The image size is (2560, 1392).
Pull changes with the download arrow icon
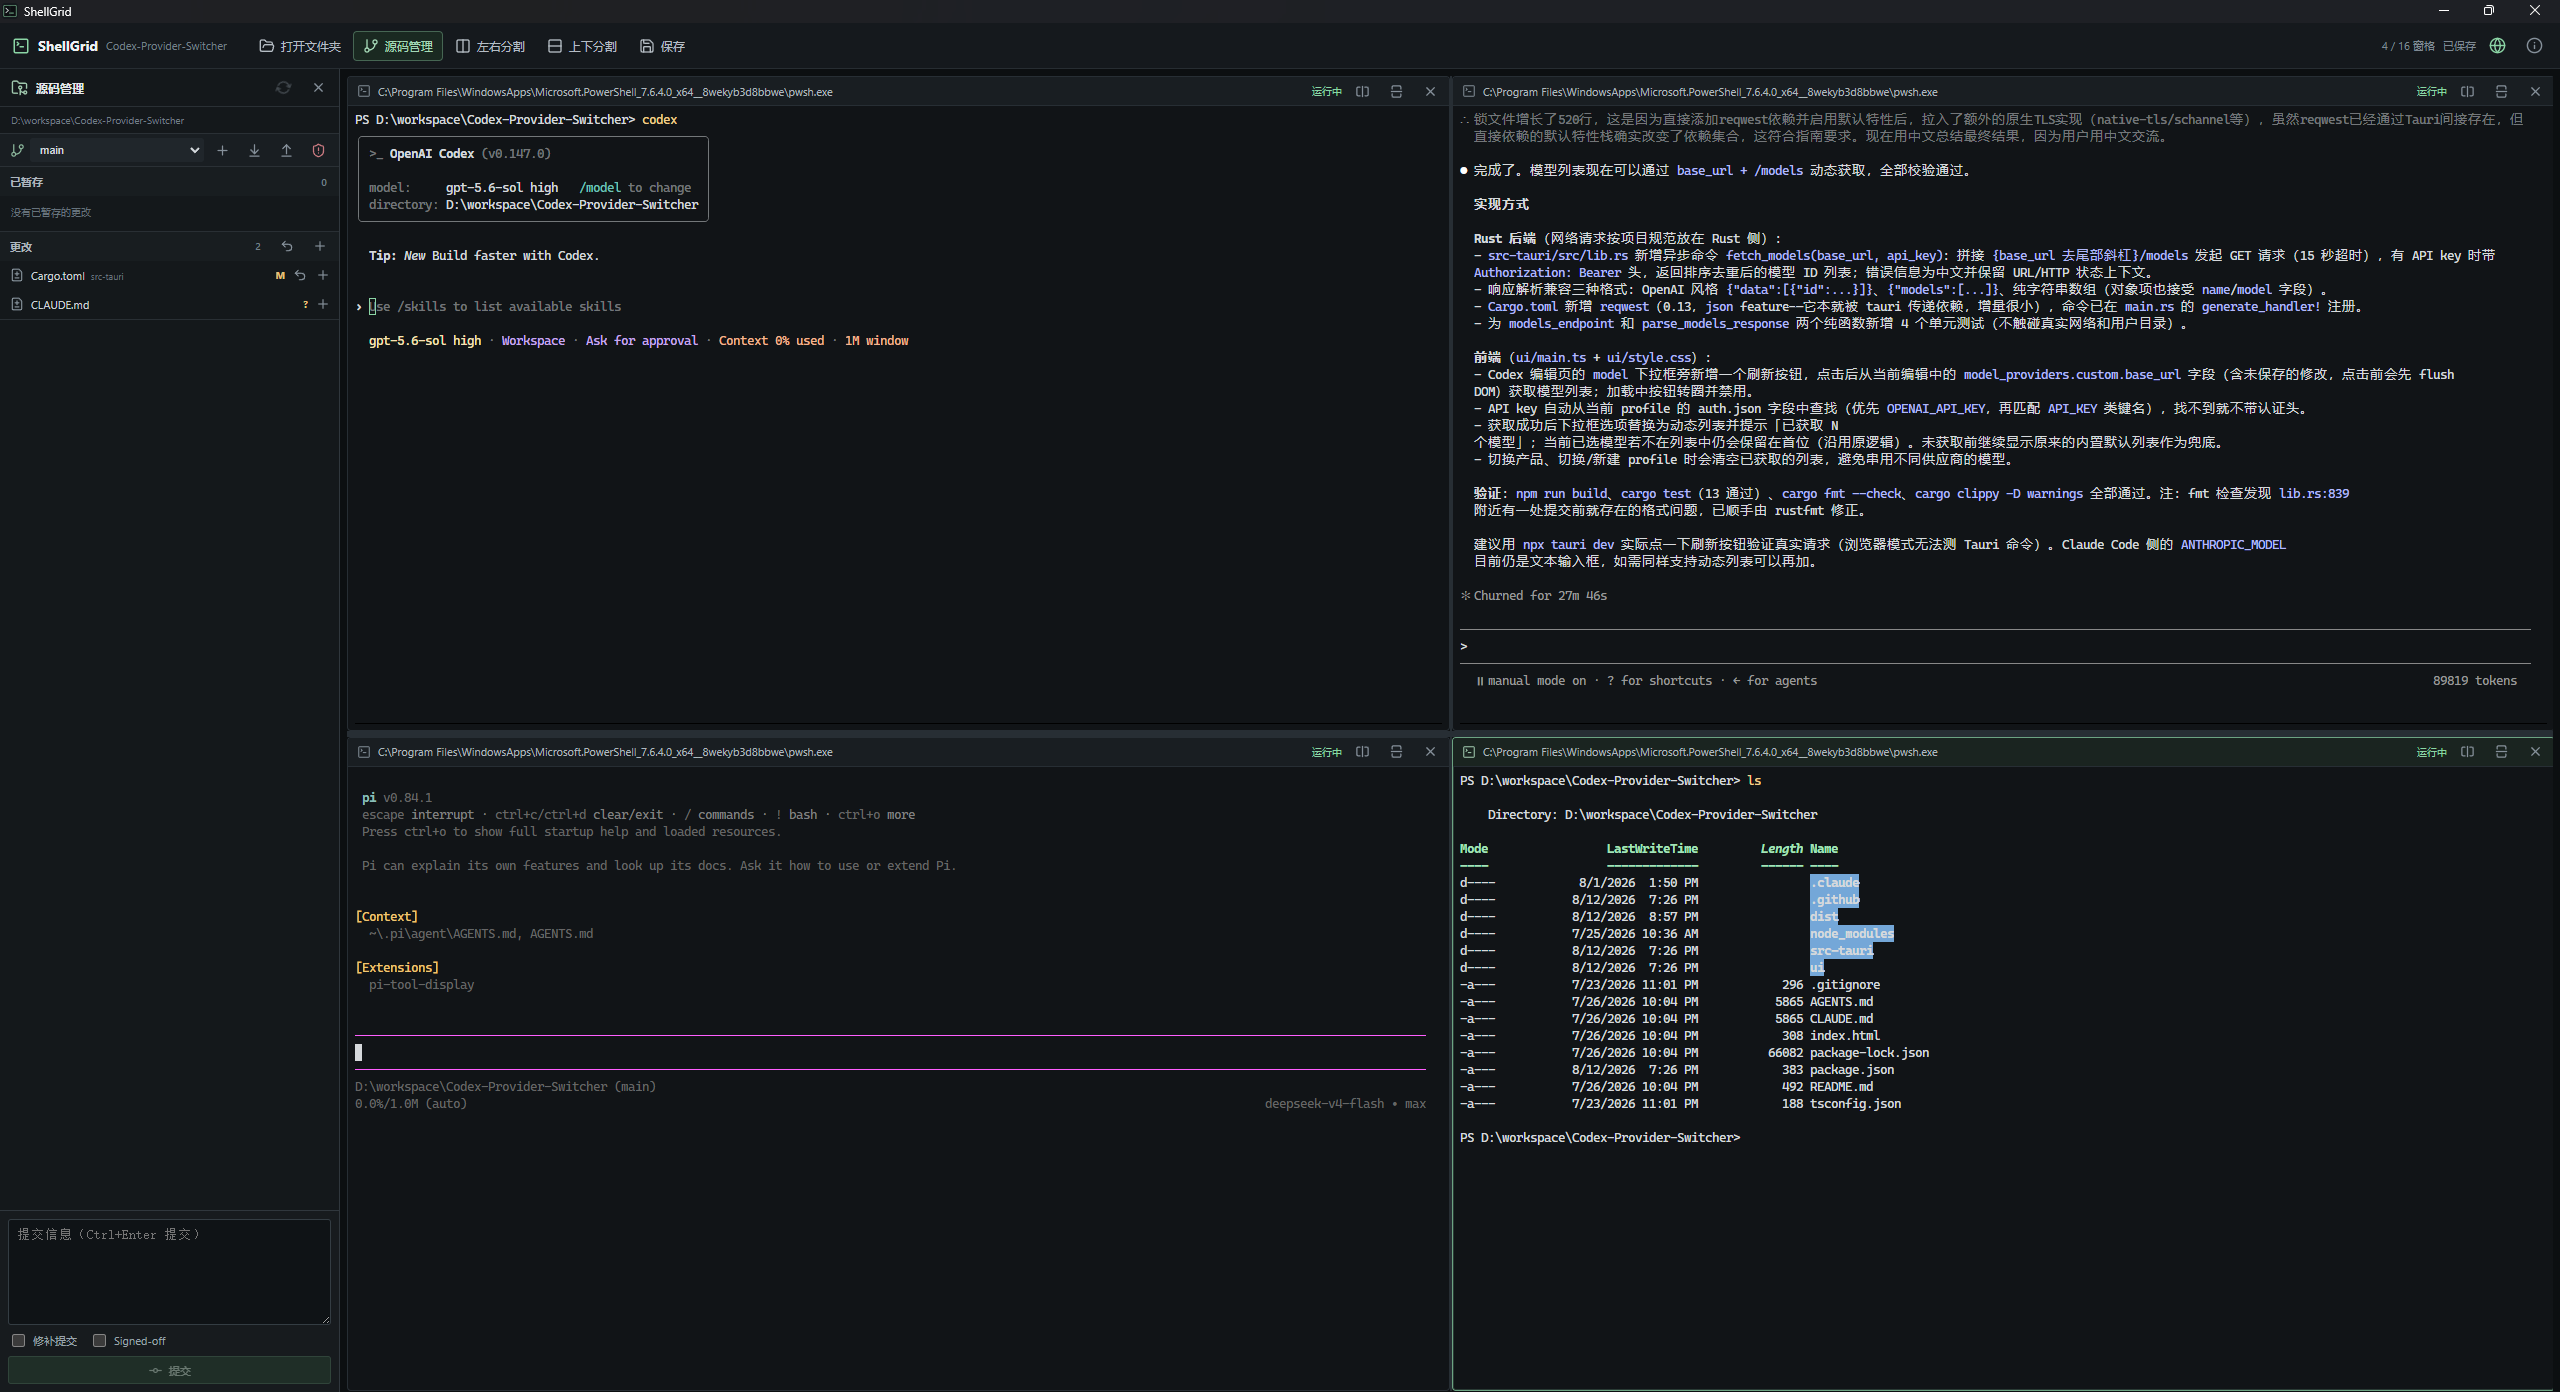[x=254, y=150]
